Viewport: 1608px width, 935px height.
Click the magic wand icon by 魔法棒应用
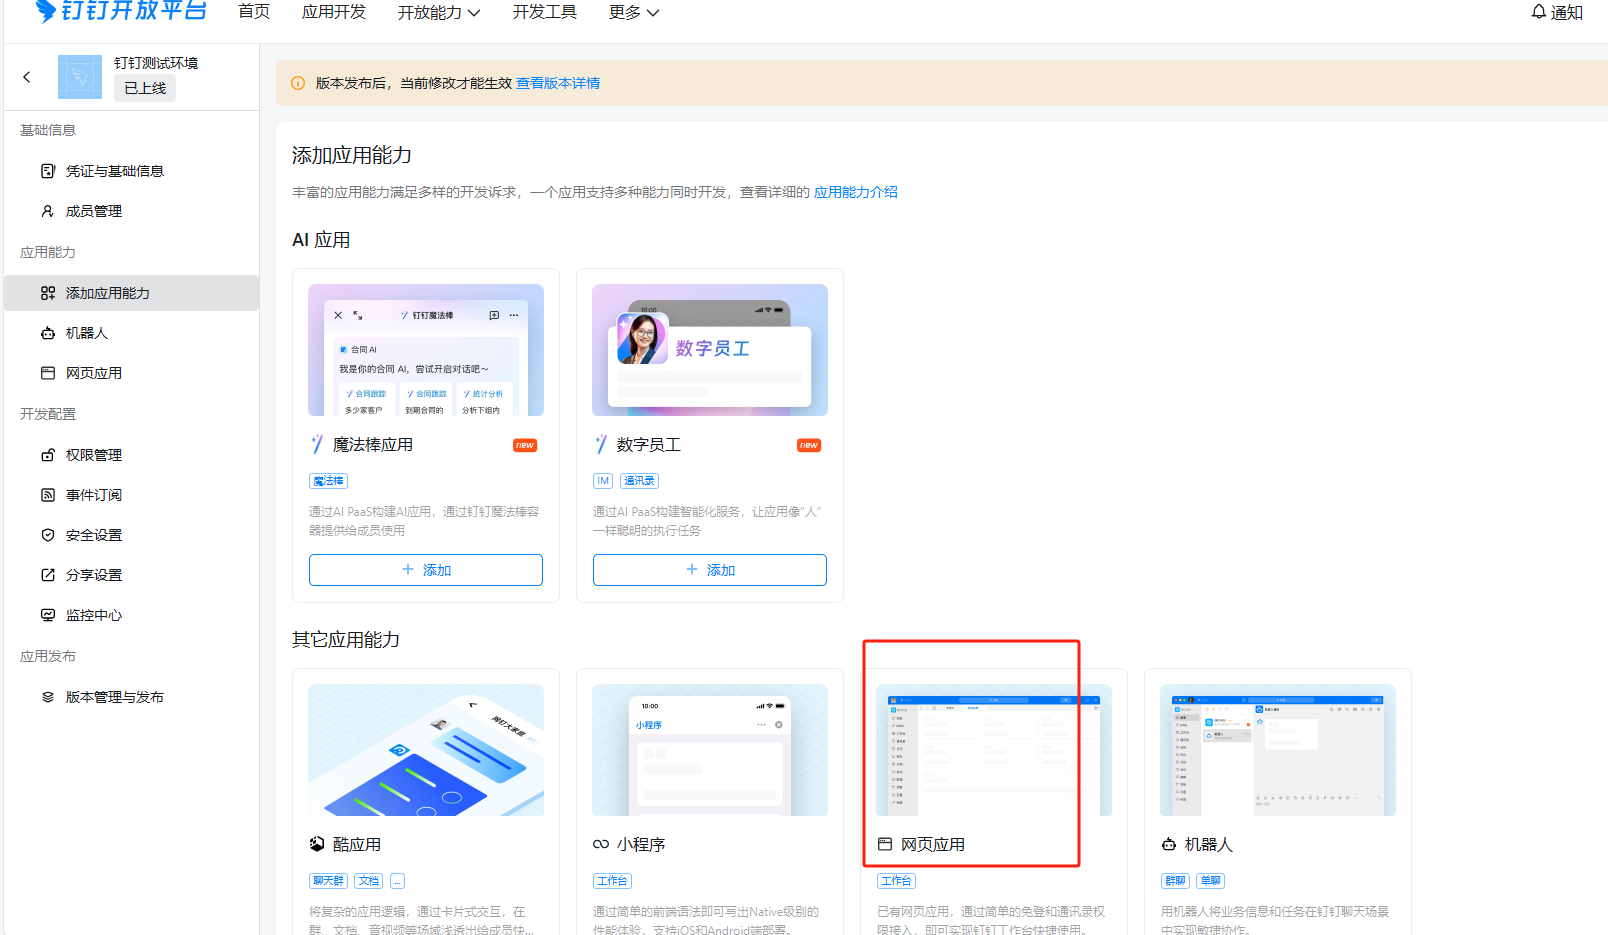point(317,444)
